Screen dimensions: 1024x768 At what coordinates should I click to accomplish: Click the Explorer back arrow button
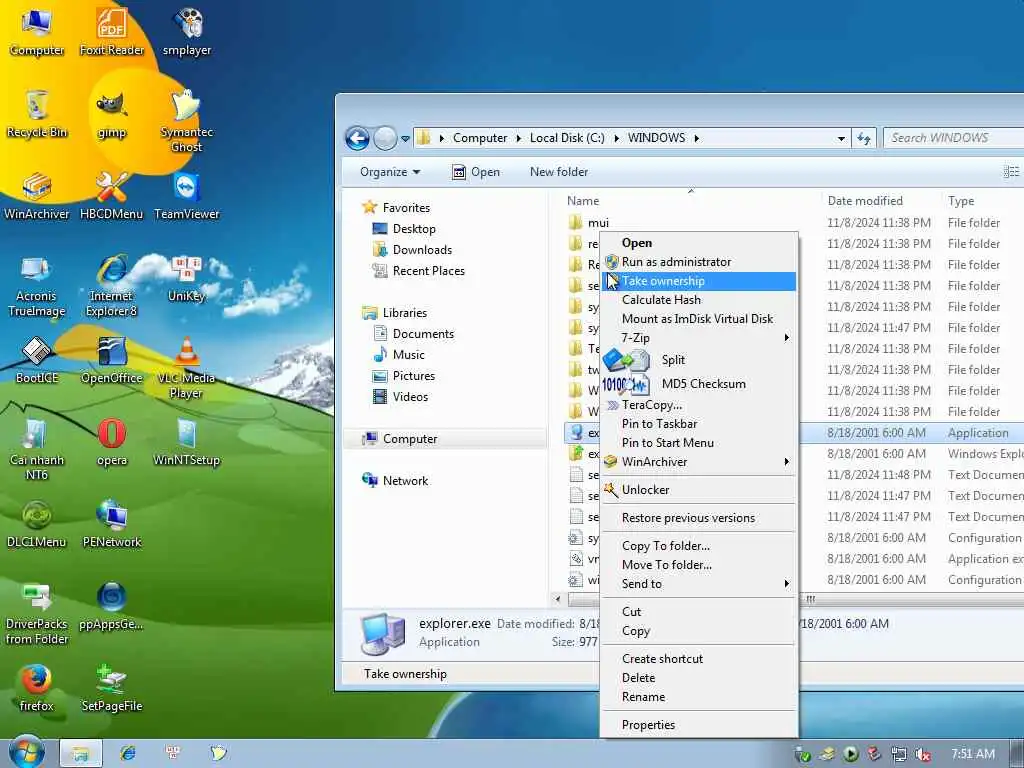tap(357, 138)
